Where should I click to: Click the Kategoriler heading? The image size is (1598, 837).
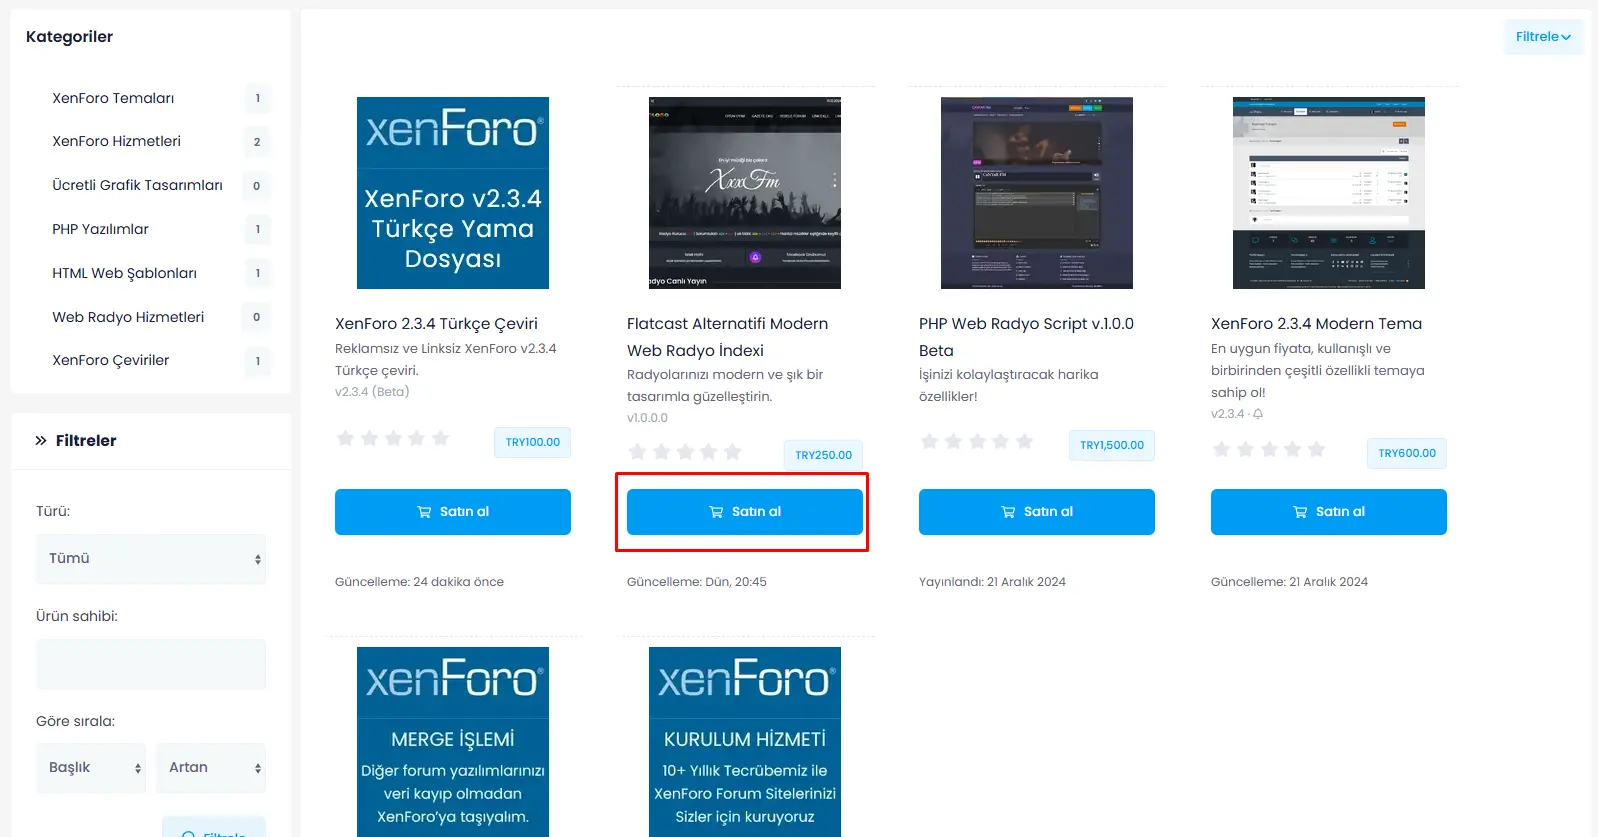69,37
